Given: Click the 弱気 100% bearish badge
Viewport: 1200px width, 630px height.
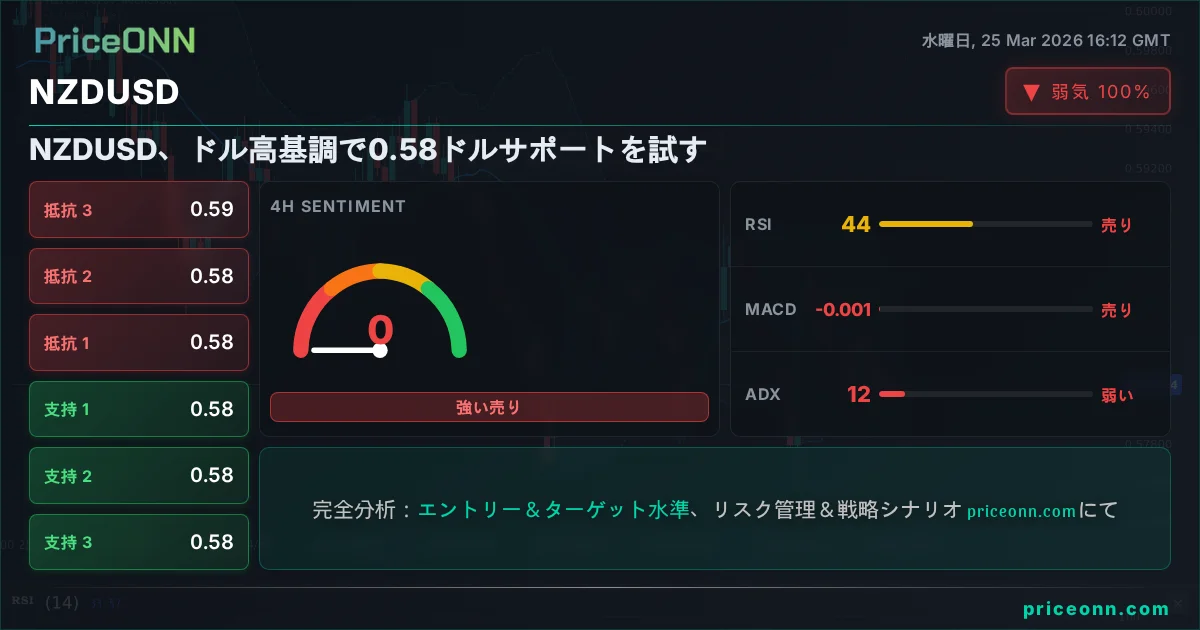Looking at the screenshot, I should [1087, 92].
